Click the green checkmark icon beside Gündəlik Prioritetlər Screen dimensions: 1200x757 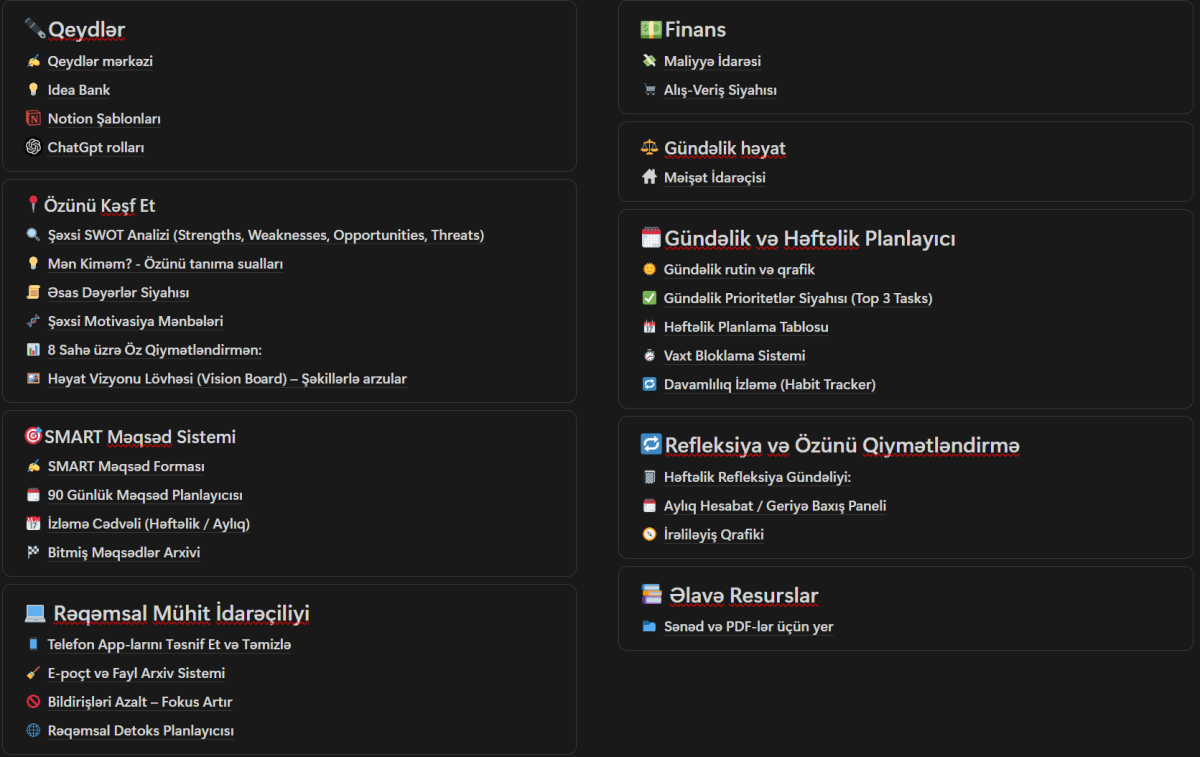[649, 298]
